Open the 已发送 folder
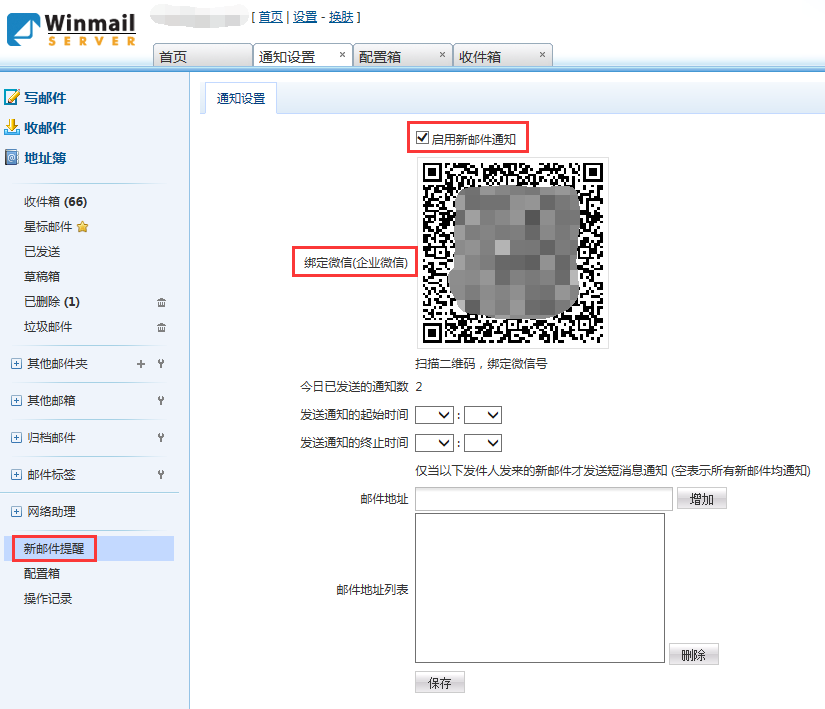Viewport: 825px width, 709px height. (42, 252)
